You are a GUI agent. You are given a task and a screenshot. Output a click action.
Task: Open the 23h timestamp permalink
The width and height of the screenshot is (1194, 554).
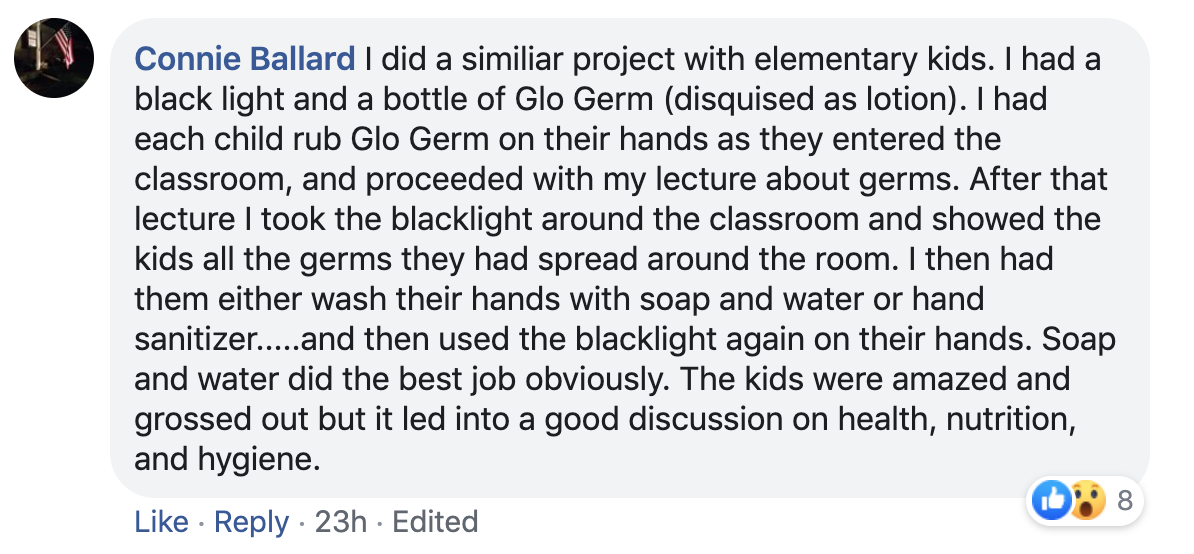pos(340,522)
